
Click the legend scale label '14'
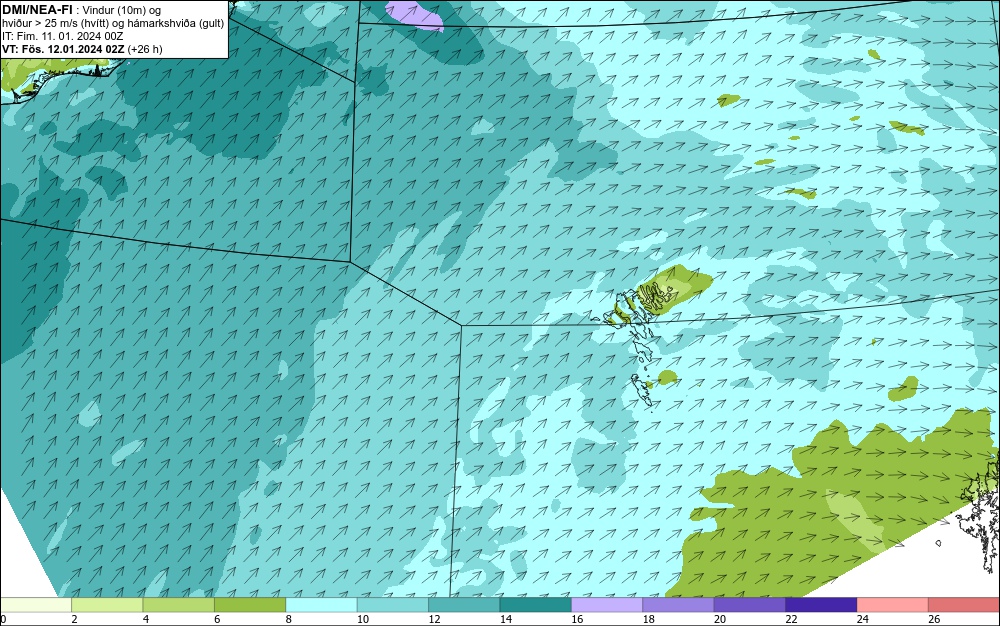tap(506, 619)
